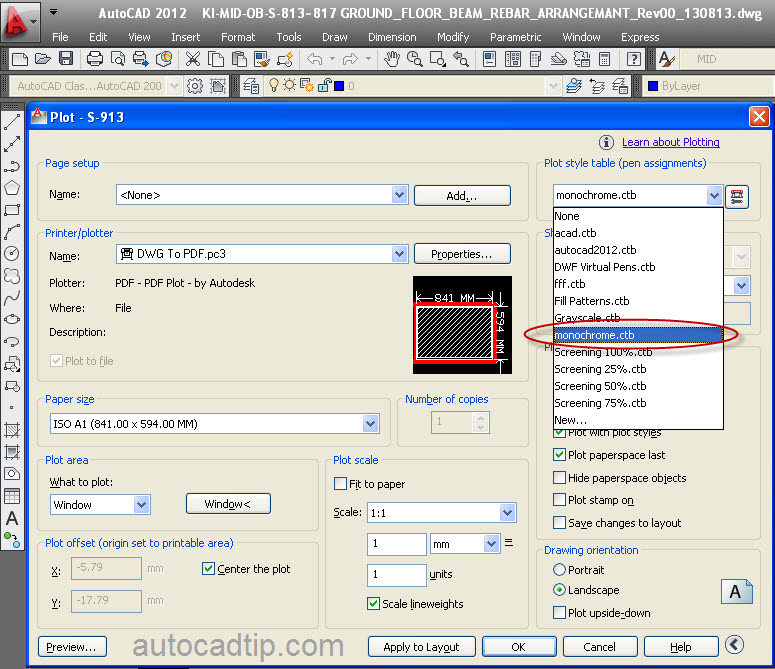Open the Workspace Settings gear icon
This screenshot has height=669, width=775.
point(195,86)
